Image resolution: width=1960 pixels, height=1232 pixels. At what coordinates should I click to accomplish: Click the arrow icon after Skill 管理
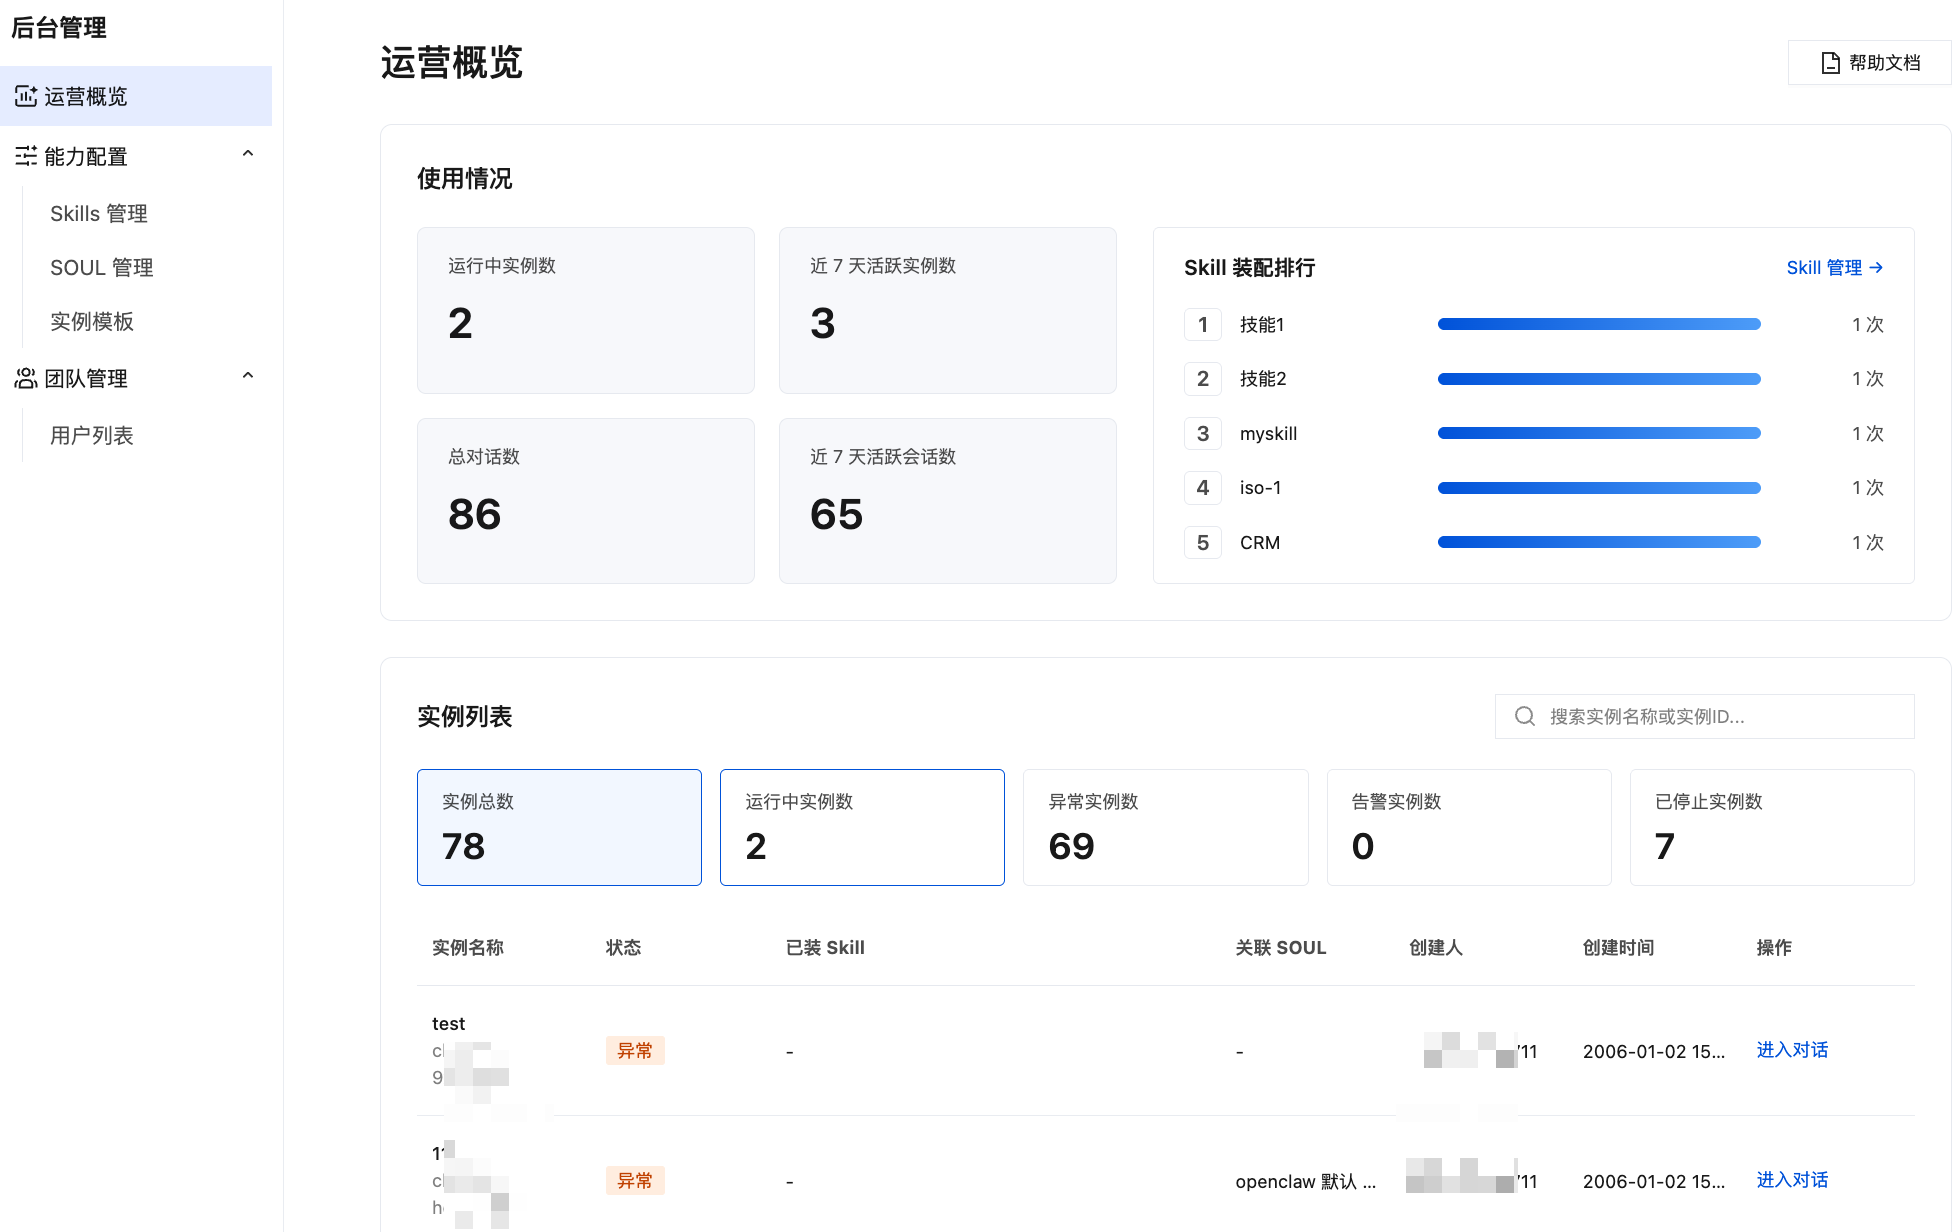pyautogui.click(x=1876, y=267)
